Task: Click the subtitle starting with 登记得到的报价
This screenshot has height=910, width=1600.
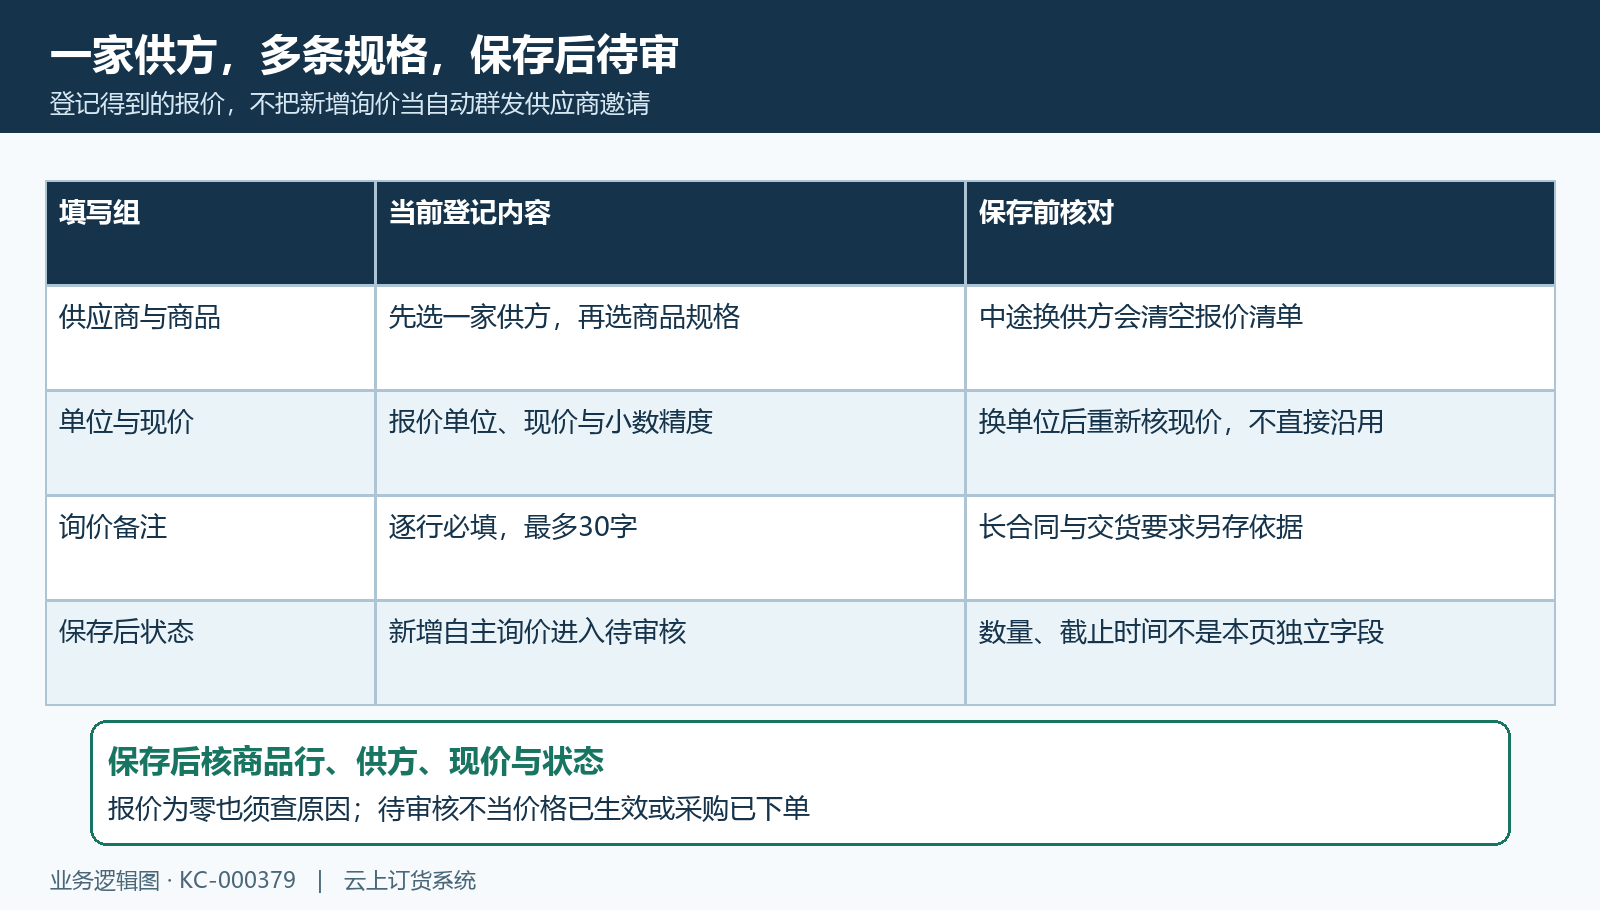Action: 350,104
